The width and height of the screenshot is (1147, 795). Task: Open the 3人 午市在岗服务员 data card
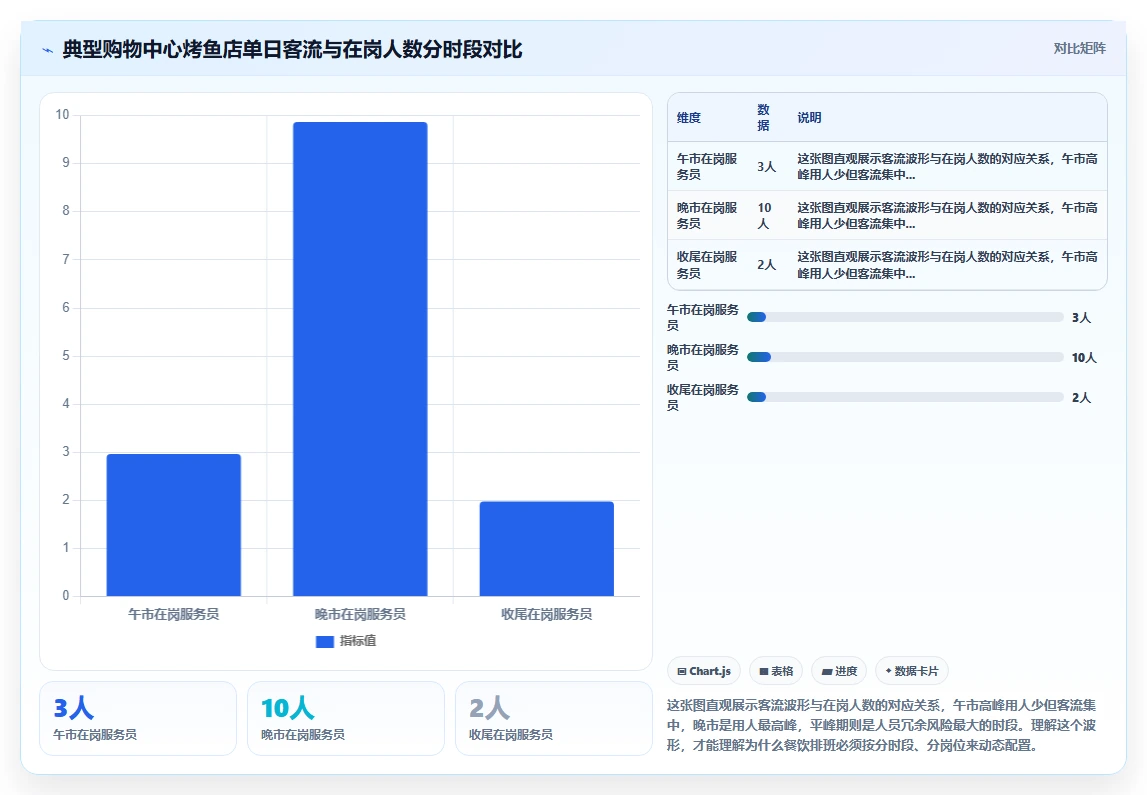click(138, 718)
